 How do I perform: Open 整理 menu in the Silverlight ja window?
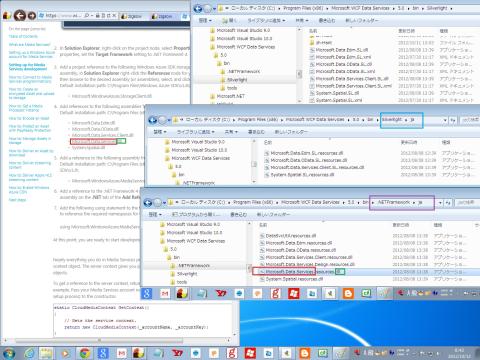click(x=159, y=132)
